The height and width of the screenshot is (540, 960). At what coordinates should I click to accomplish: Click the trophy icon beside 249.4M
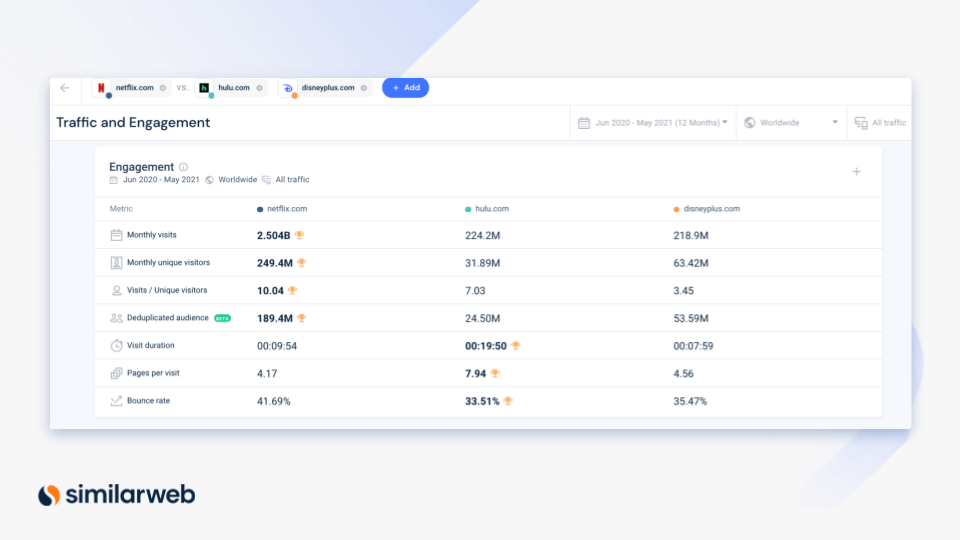[302, 263]
